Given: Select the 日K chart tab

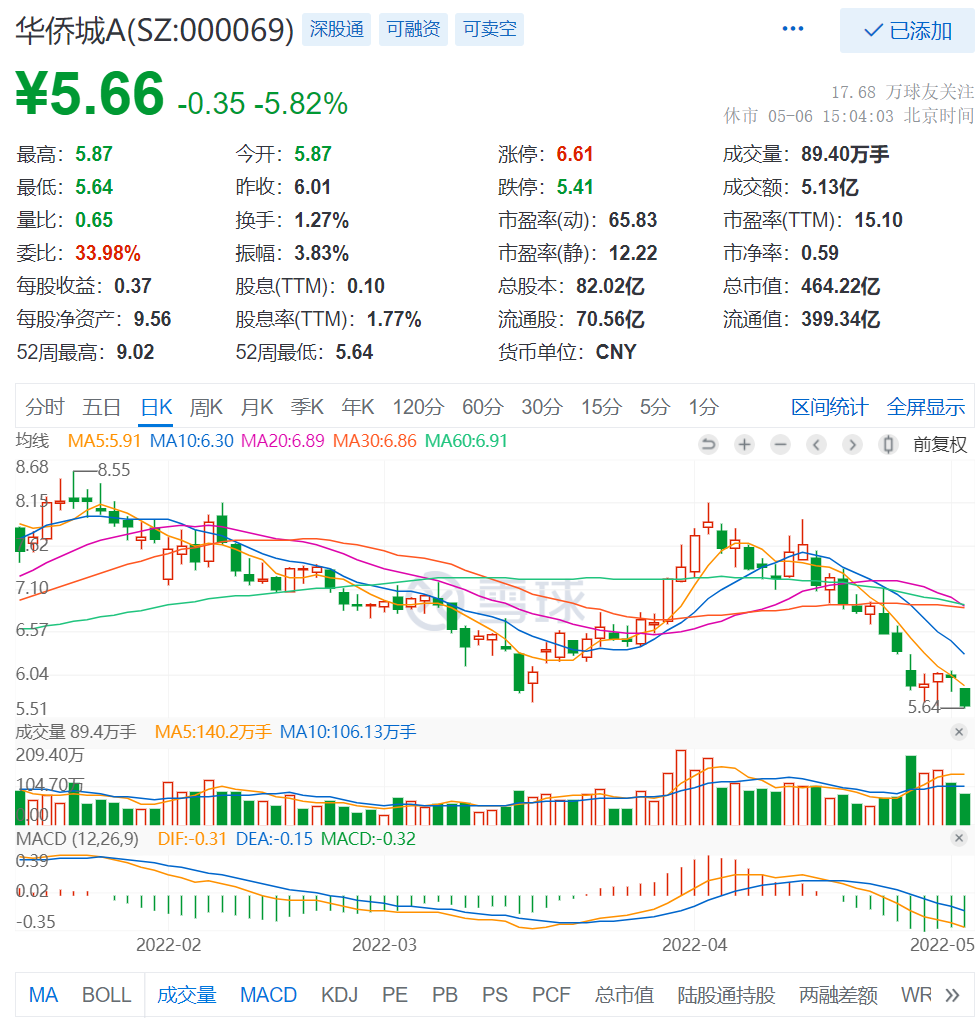Looking at the screenshot, I should pos(156,407).
